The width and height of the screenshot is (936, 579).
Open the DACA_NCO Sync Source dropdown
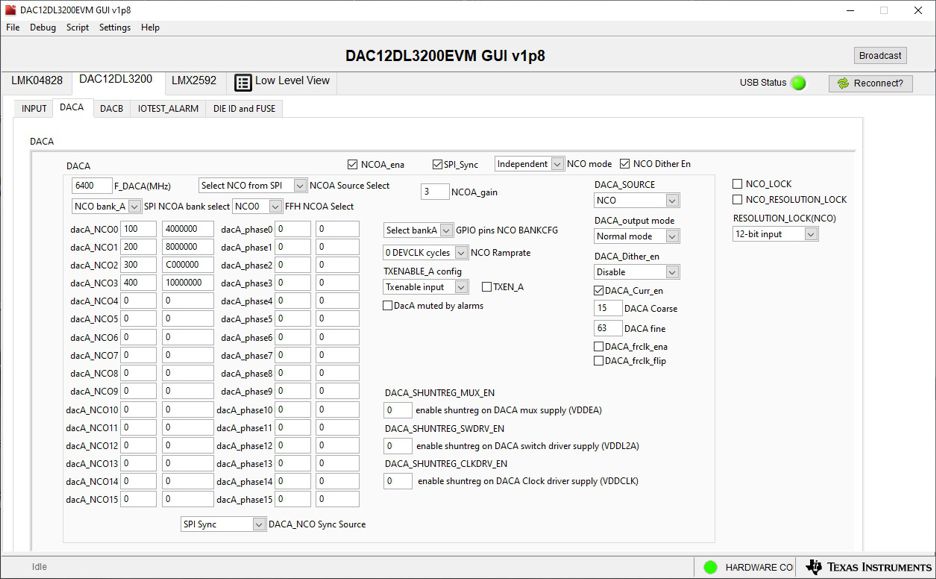click(x=220, y=524)
